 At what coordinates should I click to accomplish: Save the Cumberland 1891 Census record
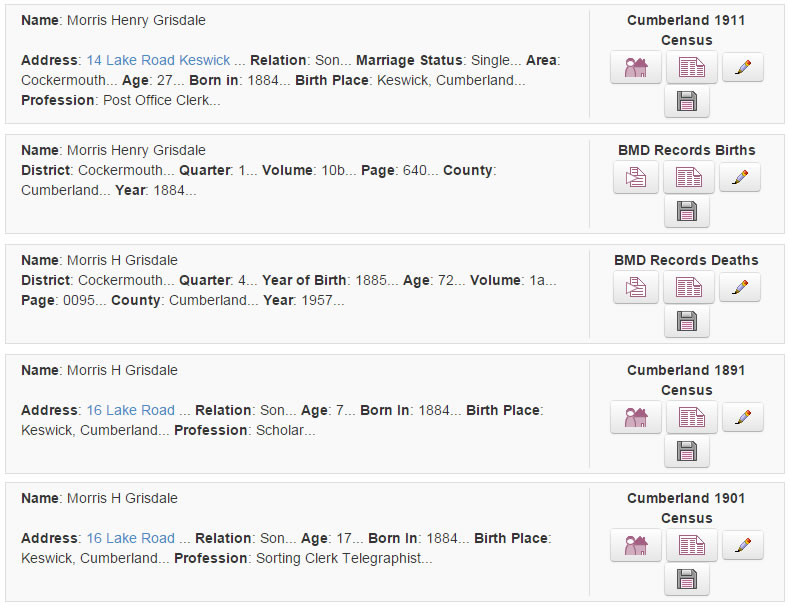[687, 451]
